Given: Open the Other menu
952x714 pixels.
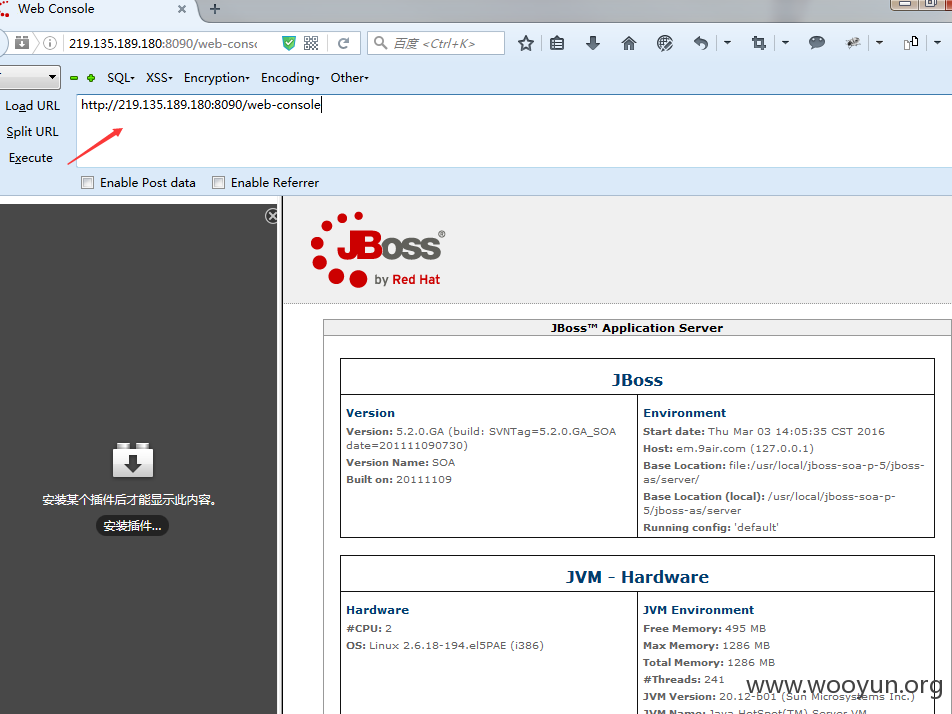Looking at the screenshot, I should pos(350,78).
